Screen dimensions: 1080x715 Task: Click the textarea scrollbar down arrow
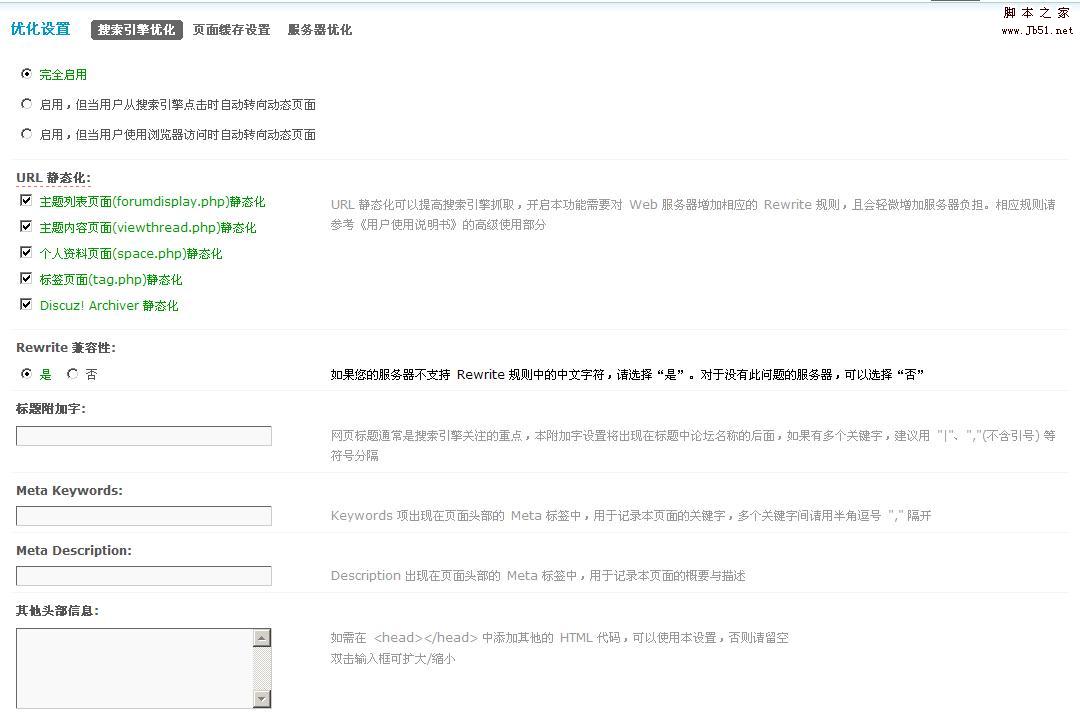coord(263,699)
